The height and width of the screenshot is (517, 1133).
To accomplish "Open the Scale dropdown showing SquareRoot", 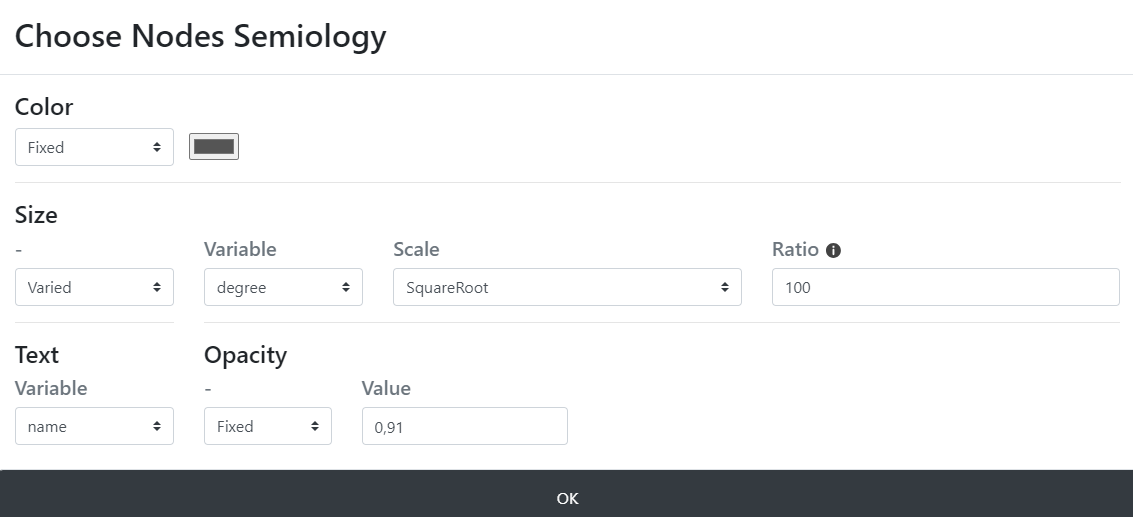I will point(567,287).
